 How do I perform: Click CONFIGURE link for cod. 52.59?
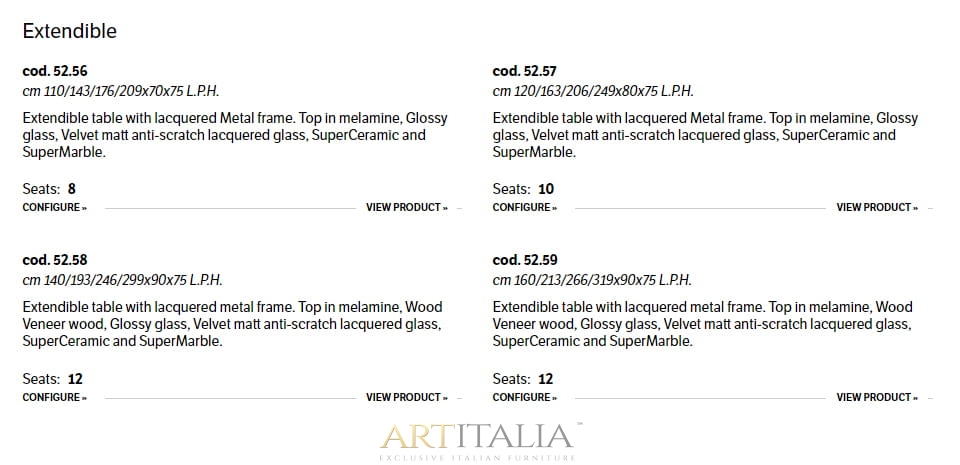click(x=524, y=398)
